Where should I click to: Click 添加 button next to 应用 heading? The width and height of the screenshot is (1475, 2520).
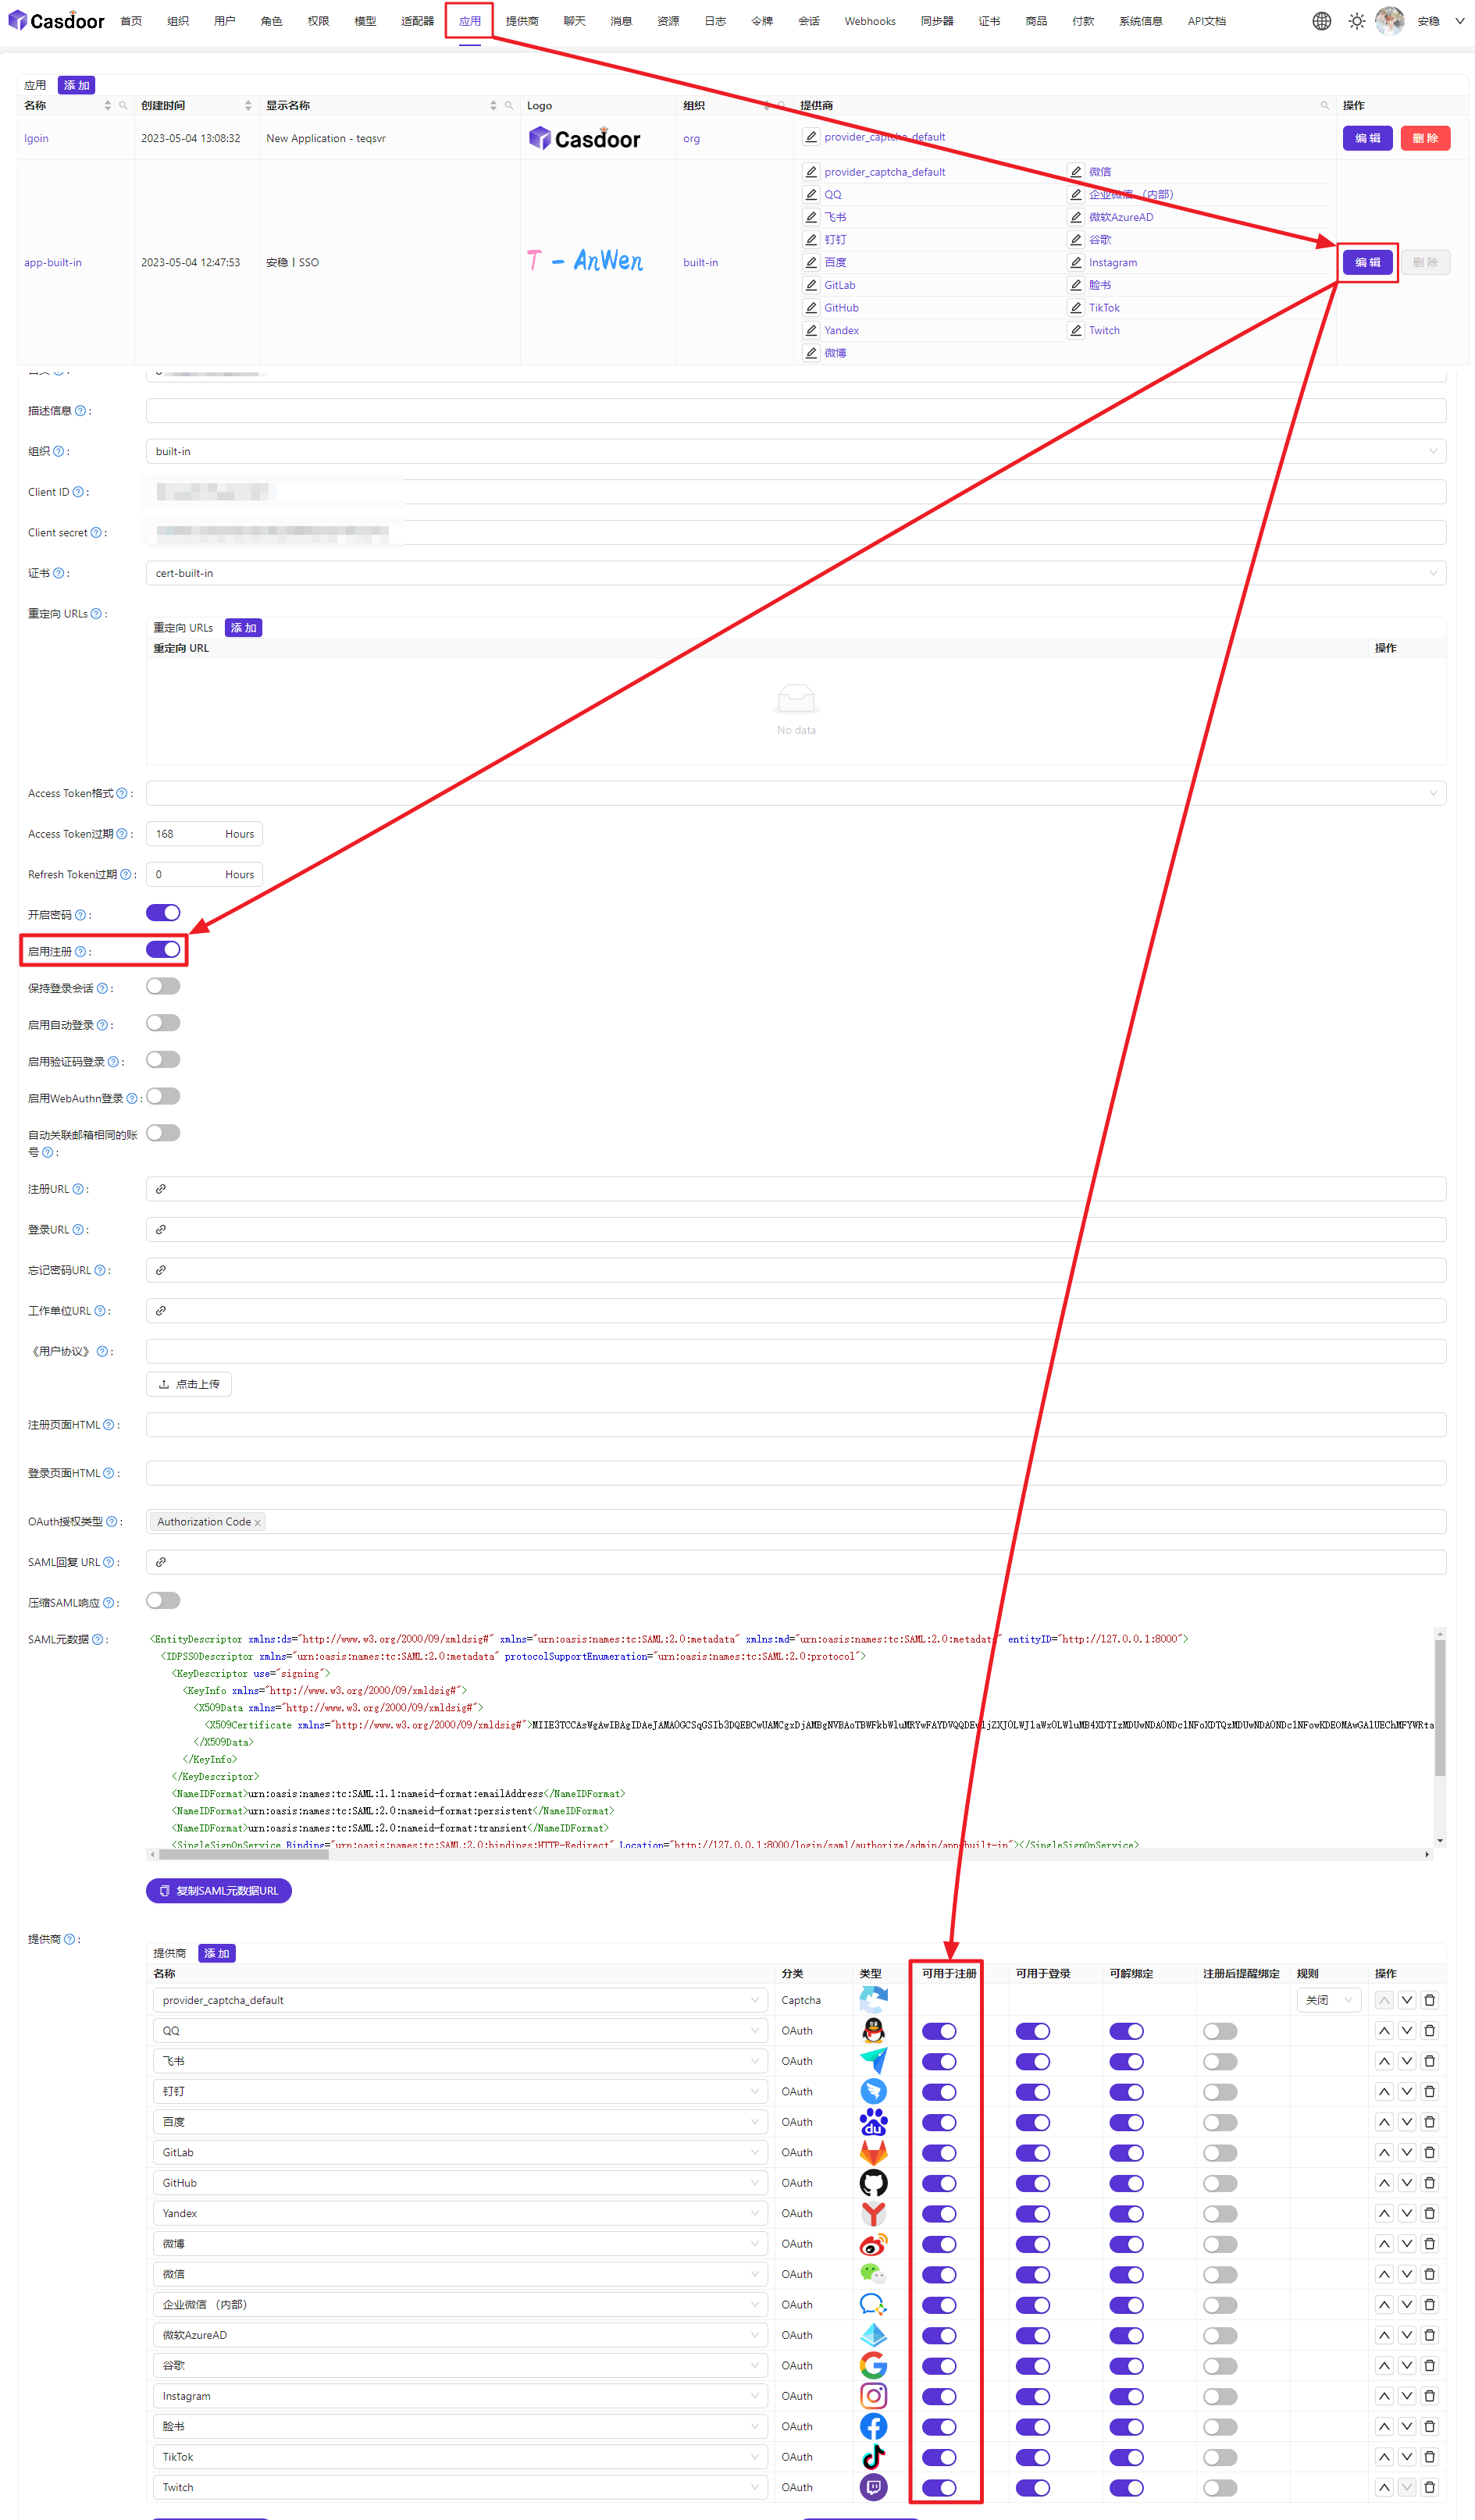point(76,86)
